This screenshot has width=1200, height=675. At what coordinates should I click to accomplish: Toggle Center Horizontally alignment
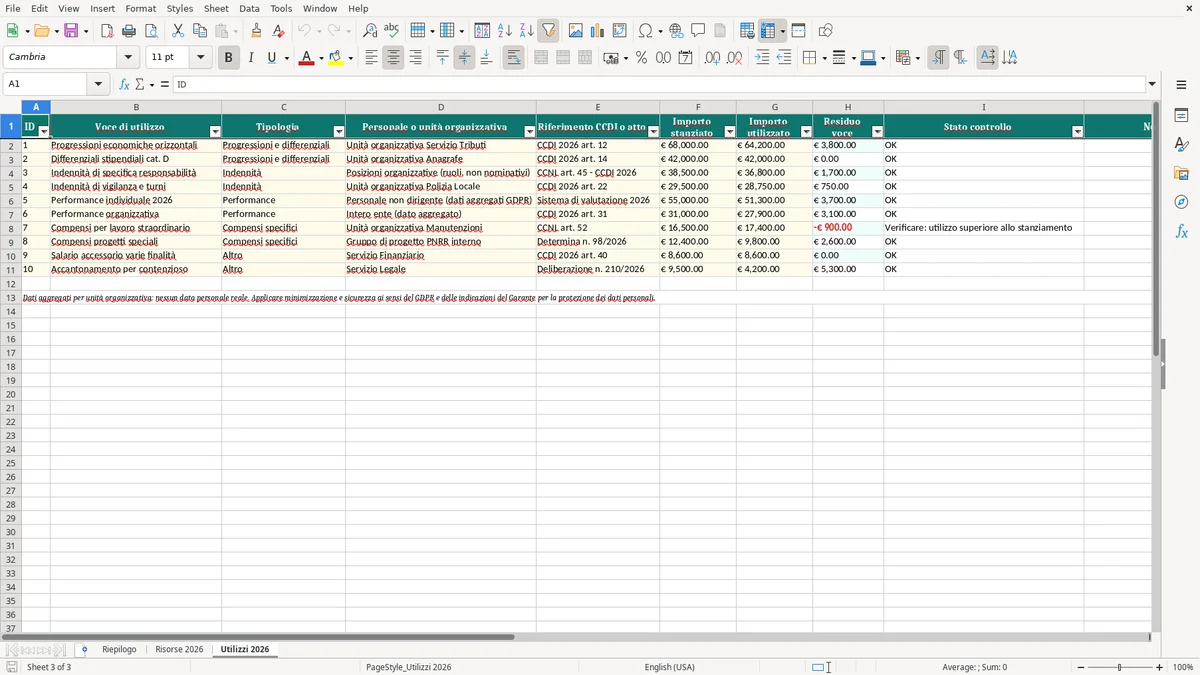coord(393,58)
